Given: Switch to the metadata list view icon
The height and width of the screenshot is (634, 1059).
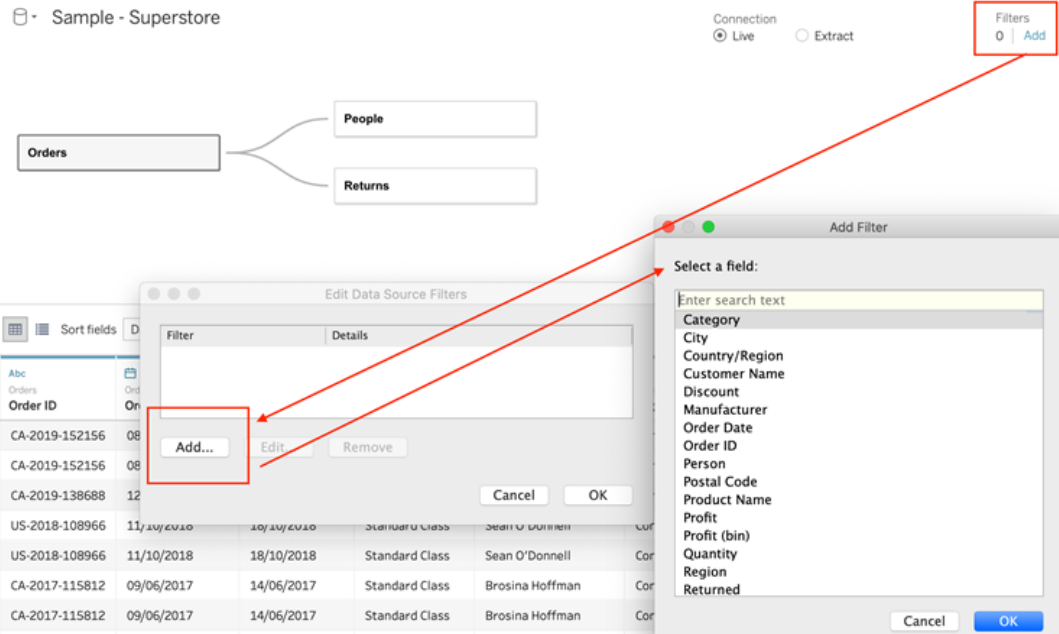Looking at the screenshot, I should point(42,329).
